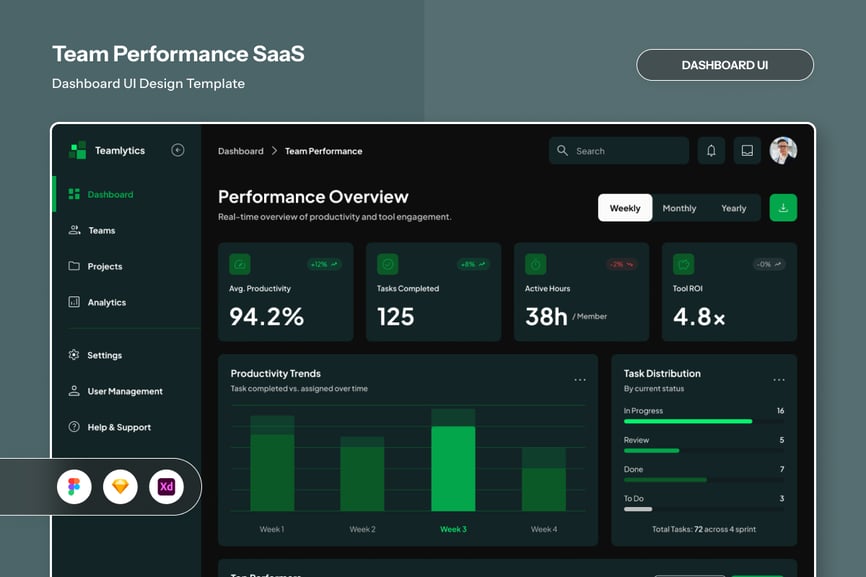Click the notification bell icon

(711, 151)
